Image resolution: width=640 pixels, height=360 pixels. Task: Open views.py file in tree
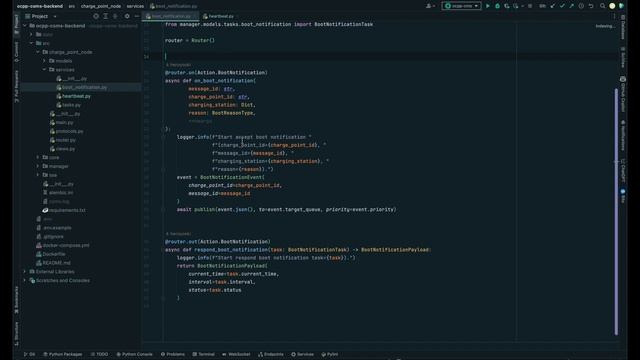62,149
